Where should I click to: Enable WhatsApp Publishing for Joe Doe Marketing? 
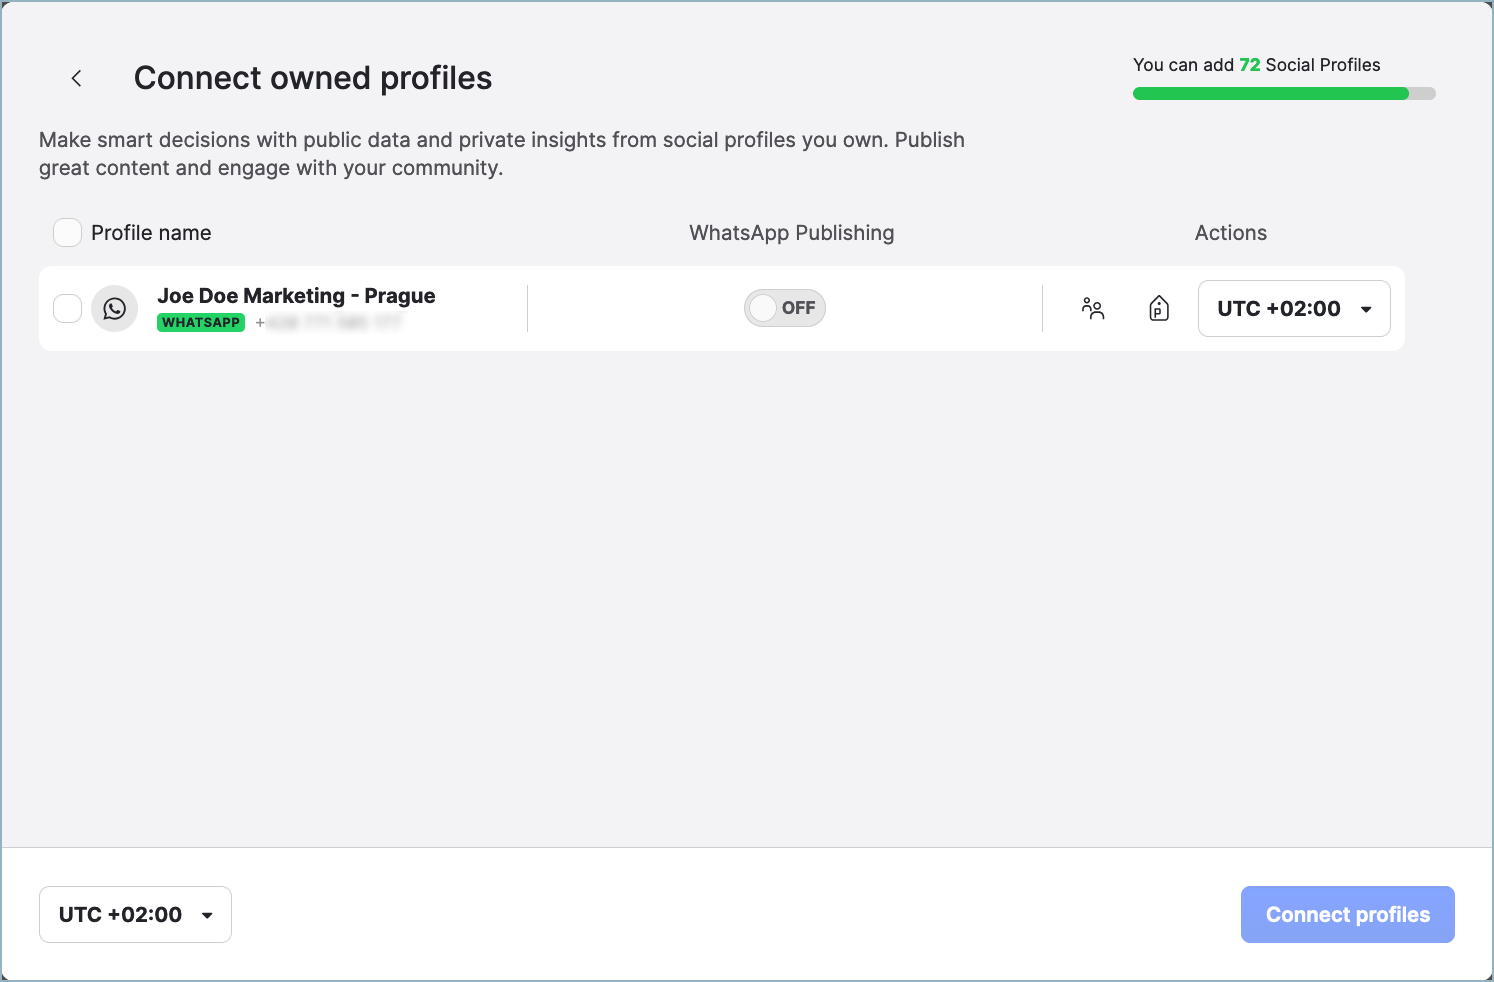(785, 307)
